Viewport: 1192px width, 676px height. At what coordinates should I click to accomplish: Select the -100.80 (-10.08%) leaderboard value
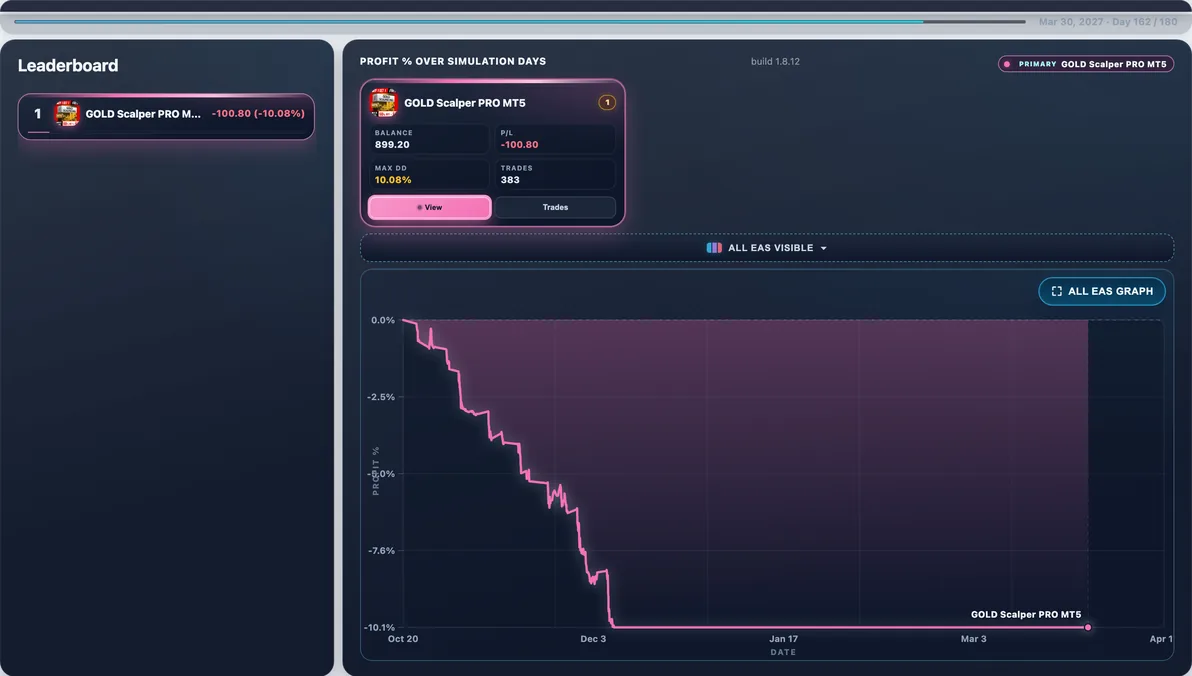click(258, 113)
